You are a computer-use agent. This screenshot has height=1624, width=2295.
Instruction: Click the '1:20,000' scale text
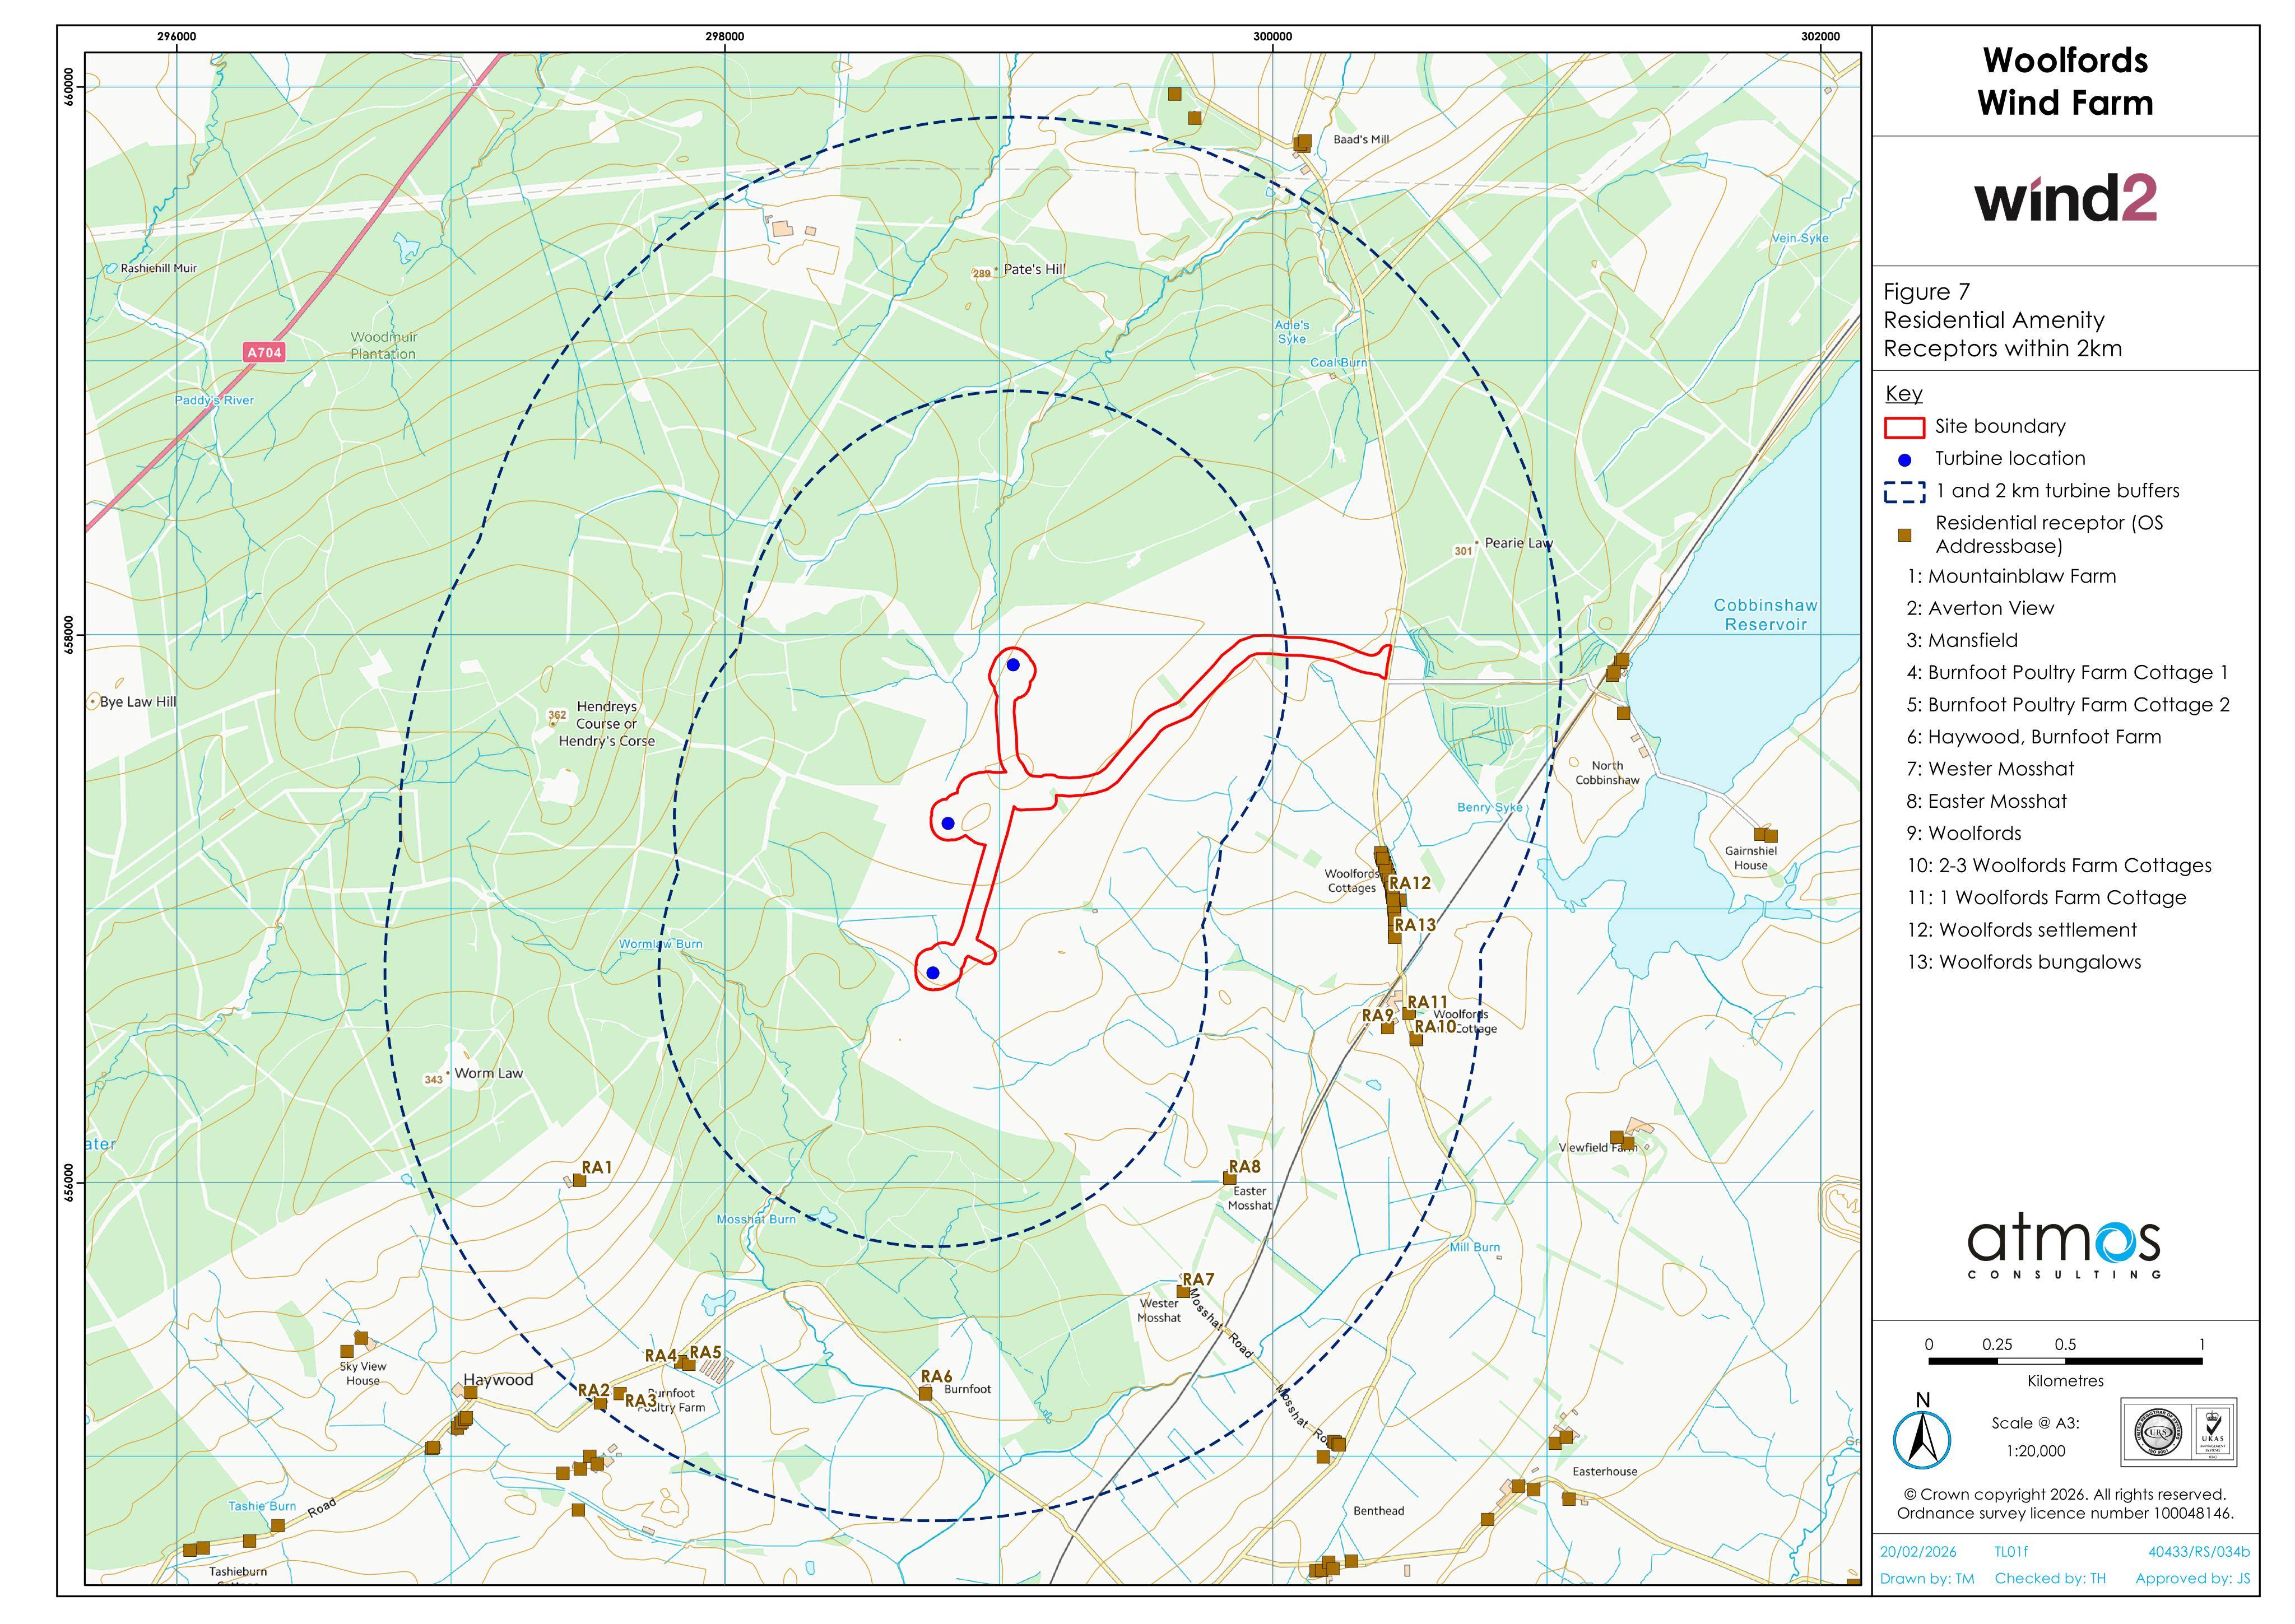[x=2035, y=1451]
